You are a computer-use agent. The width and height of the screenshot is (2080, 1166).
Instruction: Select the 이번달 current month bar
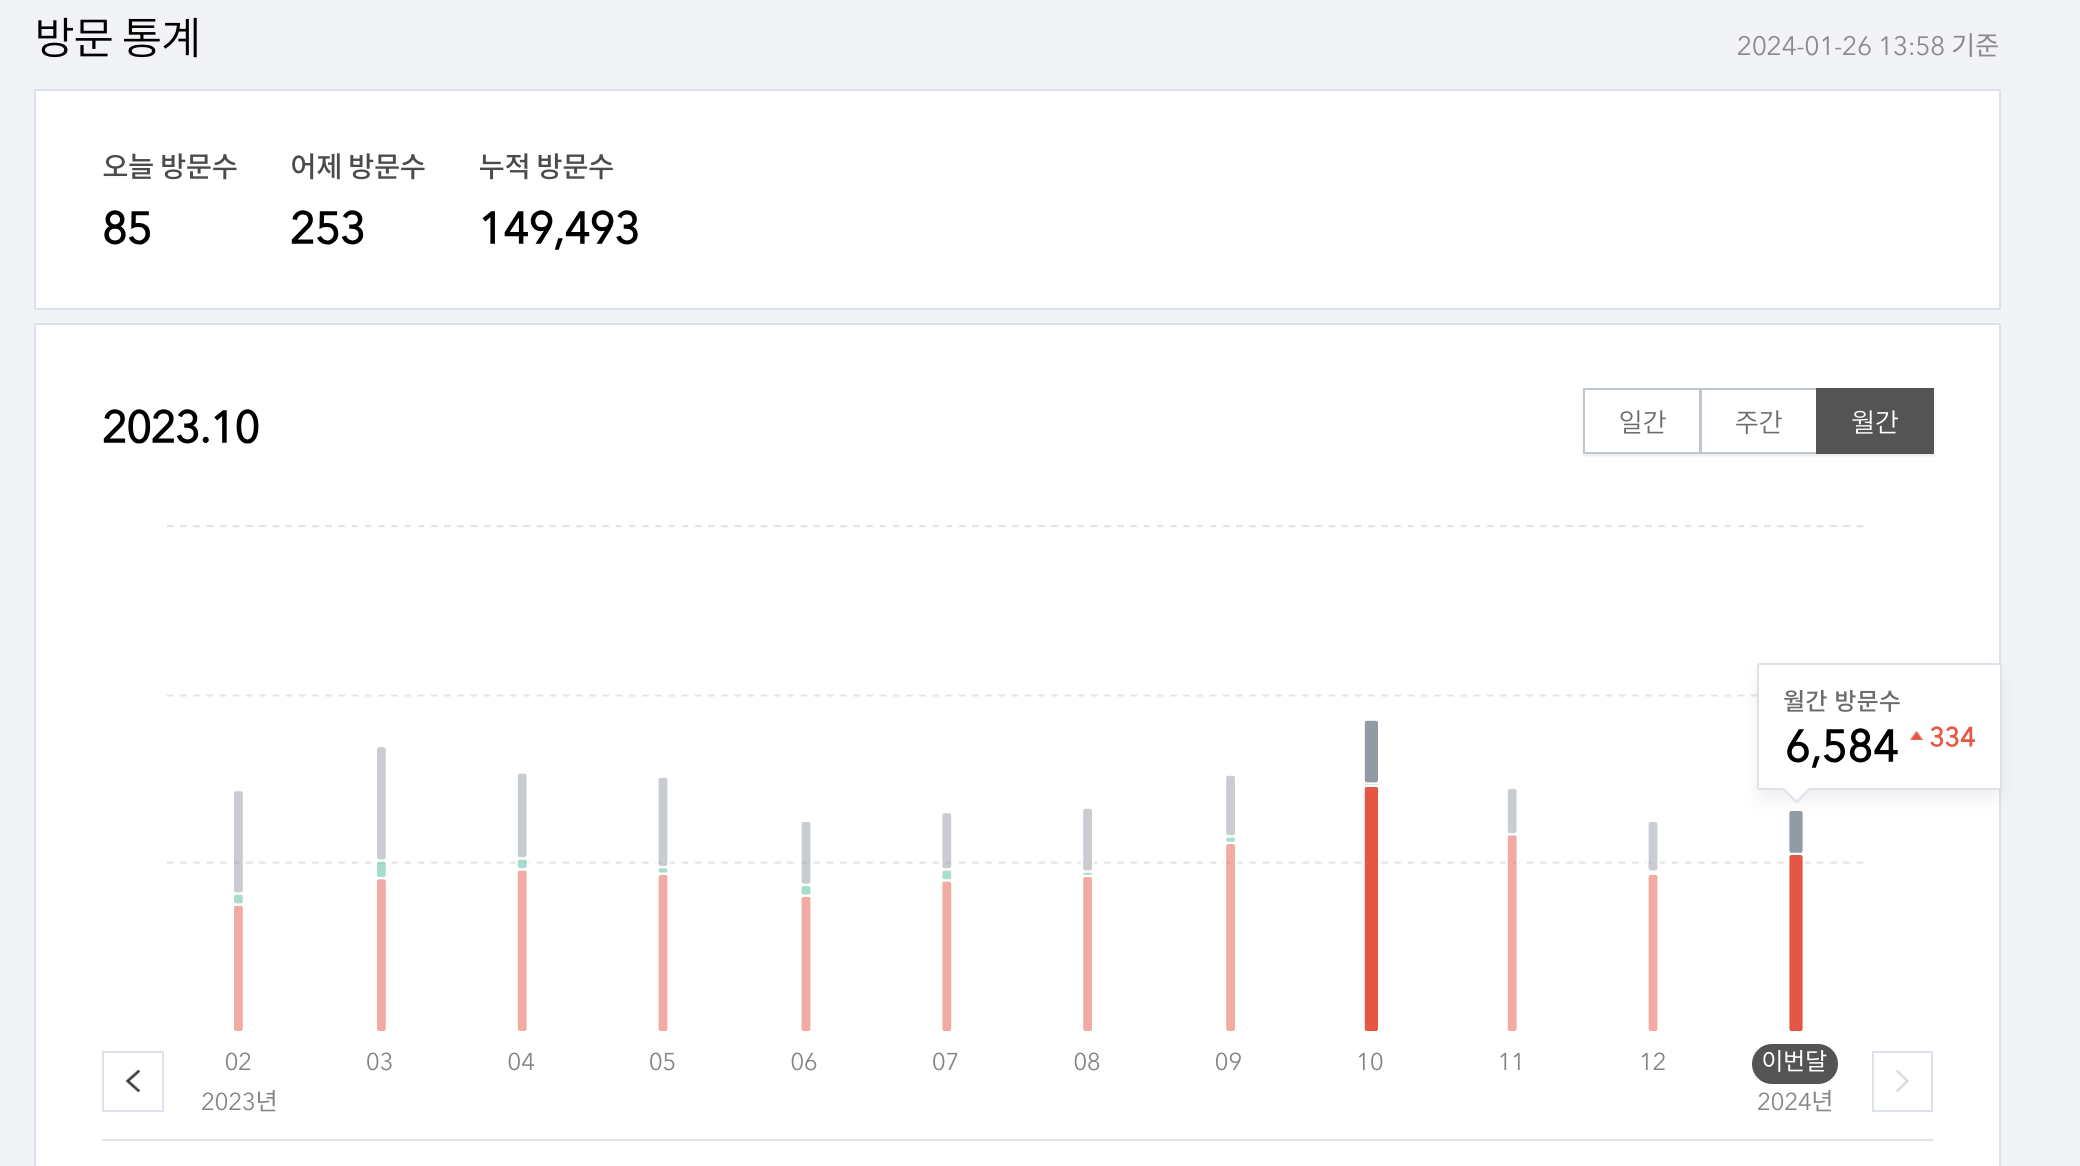[1796, 921]
